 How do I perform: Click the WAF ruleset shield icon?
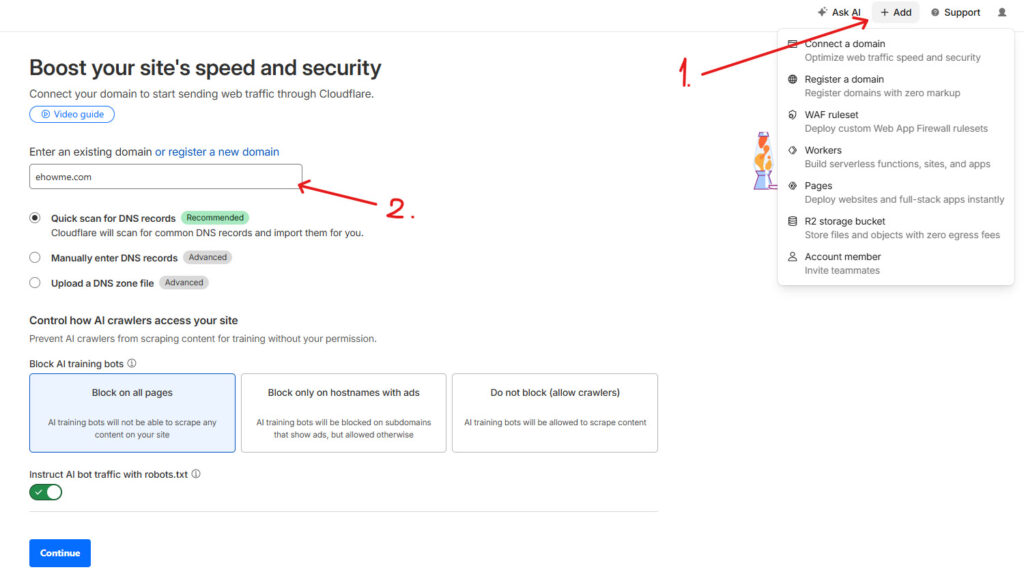(x=792, y=115)
